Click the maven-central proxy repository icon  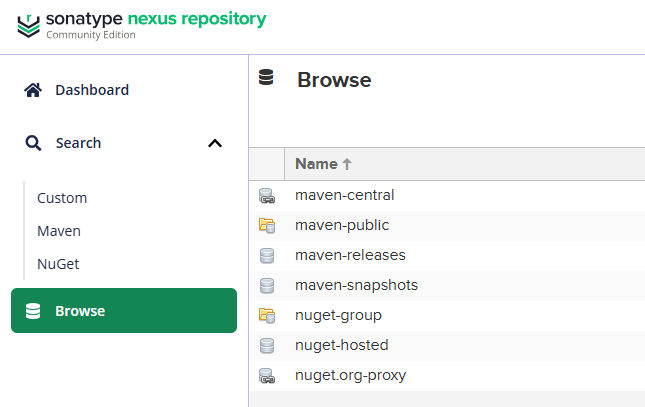[267, 196]
